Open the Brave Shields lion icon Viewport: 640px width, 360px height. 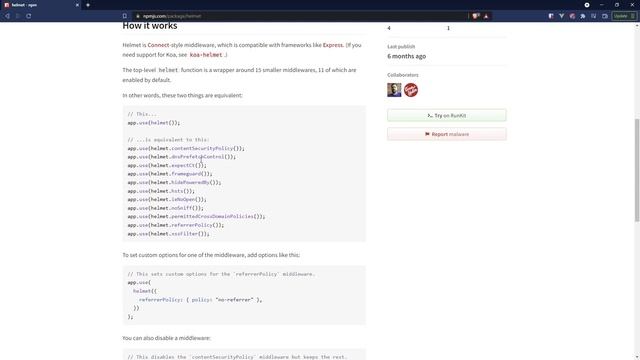[476, 16]
